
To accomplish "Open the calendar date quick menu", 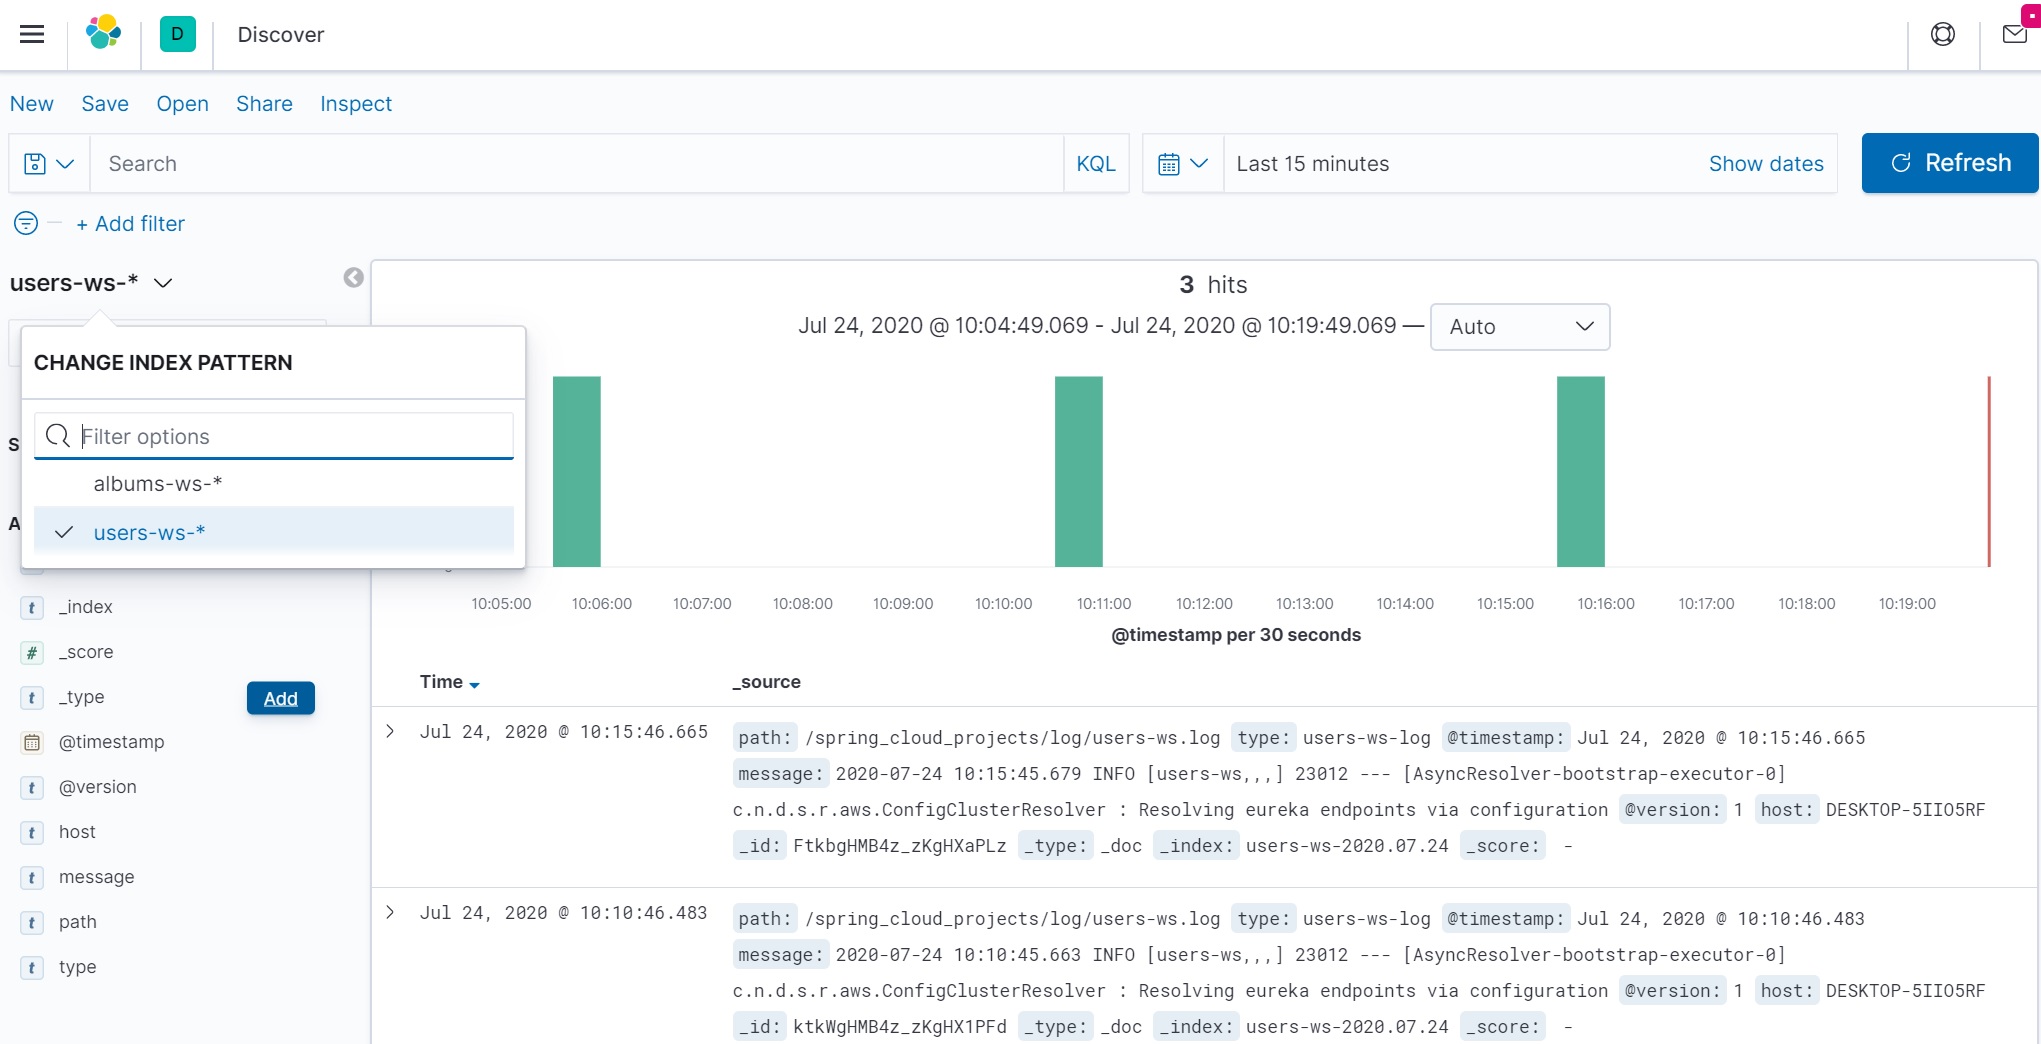I will coord(1182,164).
